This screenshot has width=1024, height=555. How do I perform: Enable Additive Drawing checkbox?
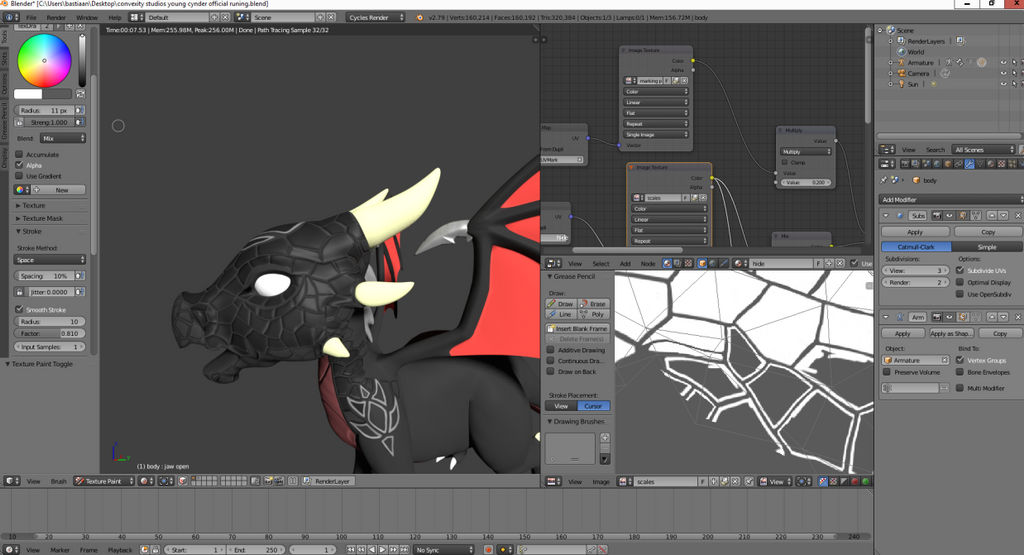click(x=551, y=350)
